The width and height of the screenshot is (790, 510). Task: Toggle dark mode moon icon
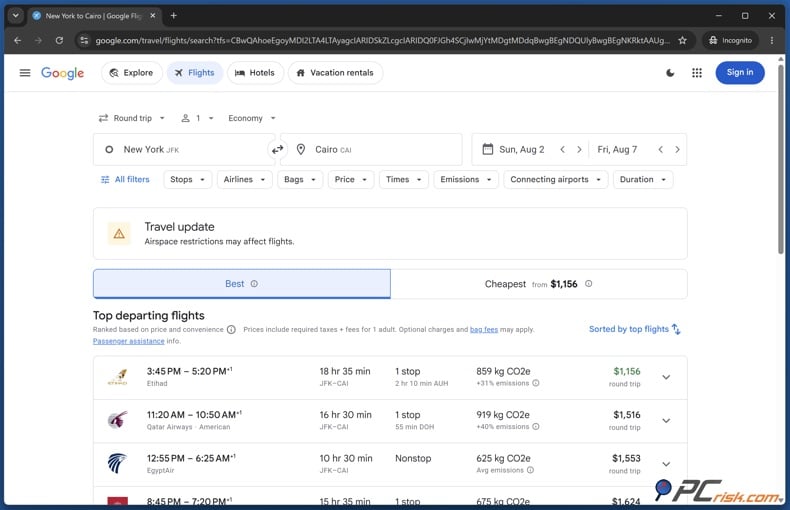pyautogui.click(x=670, y=73)
